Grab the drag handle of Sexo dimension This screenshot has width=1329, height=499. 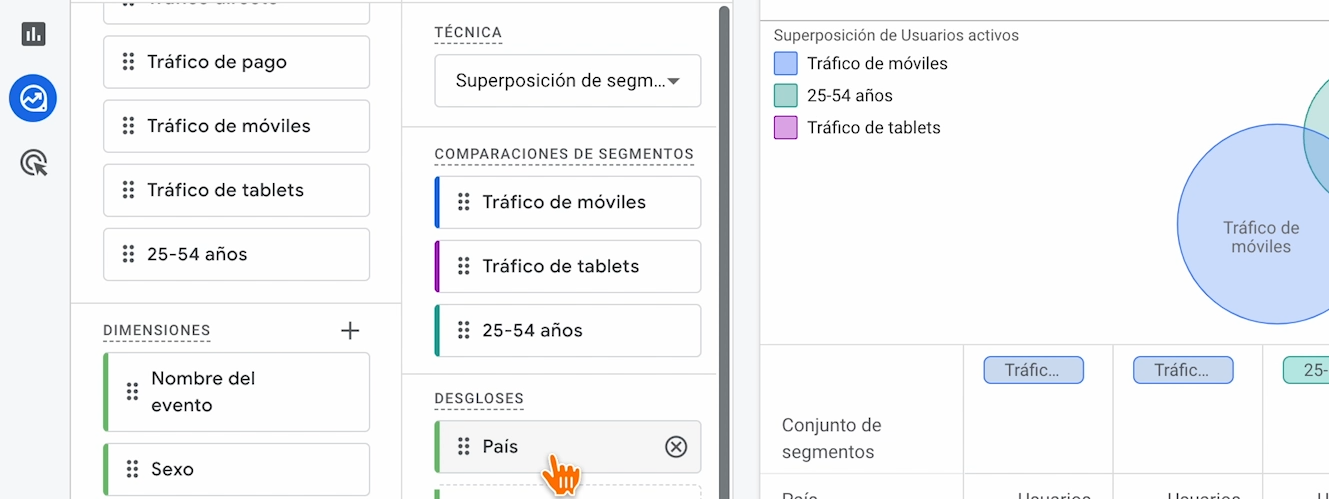click(x=132, y=469)
